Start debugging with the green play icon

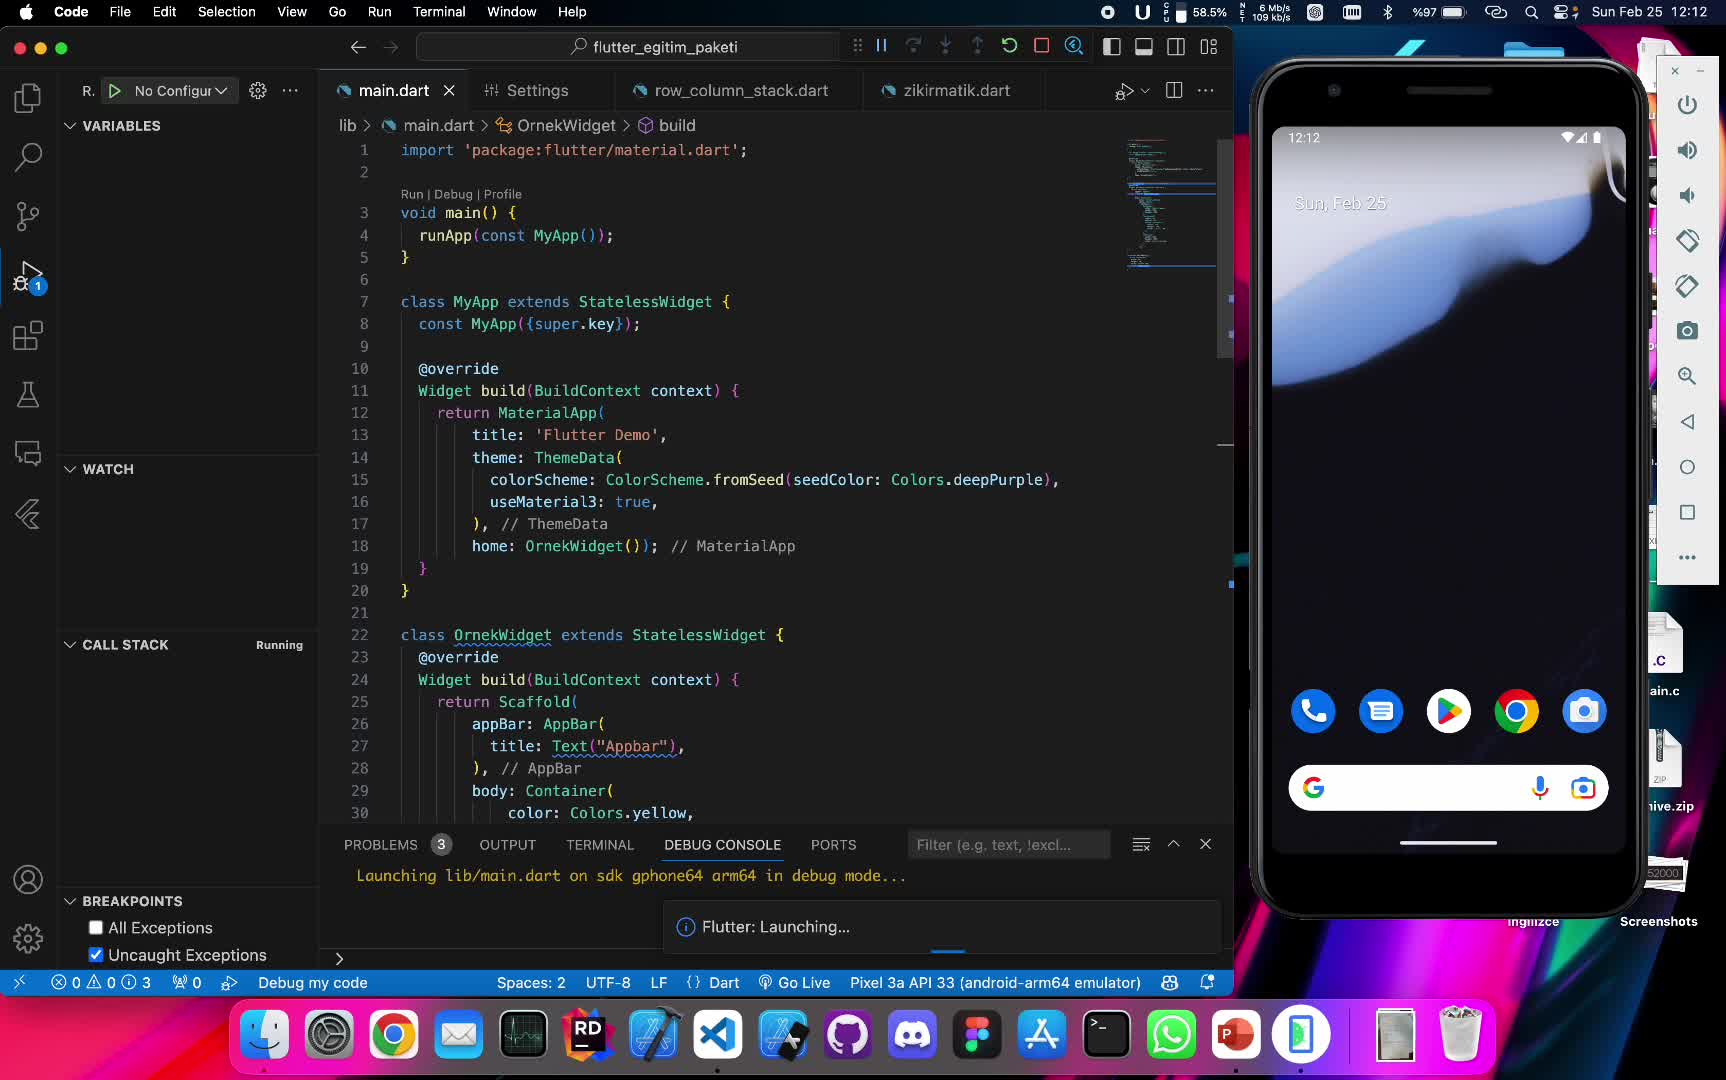click(x=114, y=91)
